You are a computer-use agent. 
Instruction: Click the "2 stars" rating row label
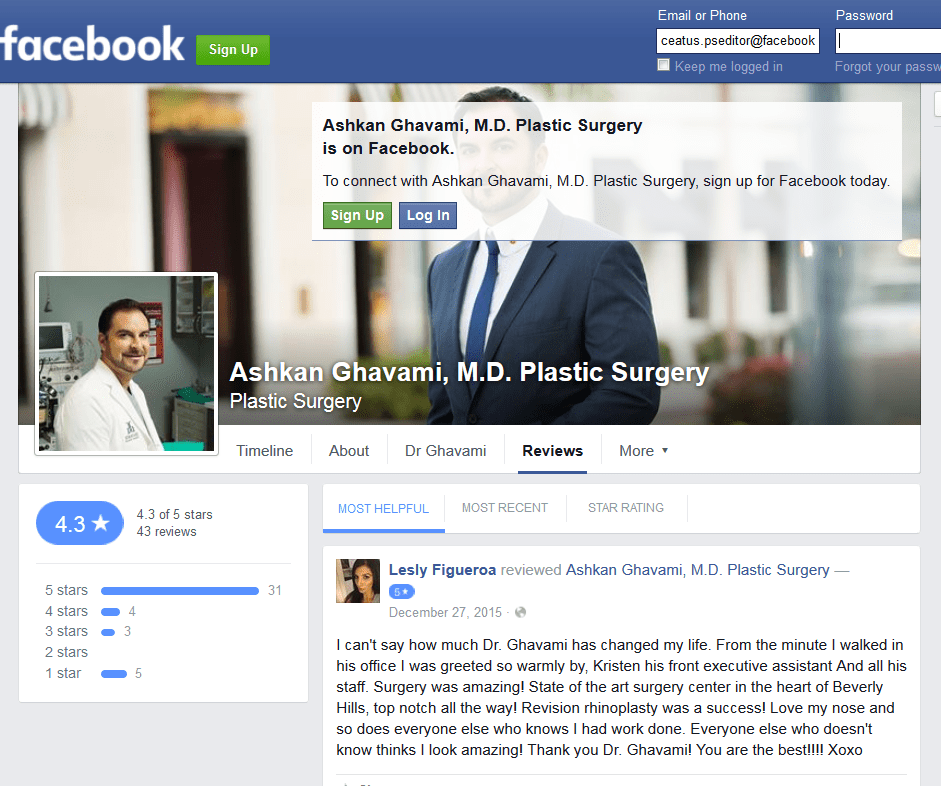(66, 652)
